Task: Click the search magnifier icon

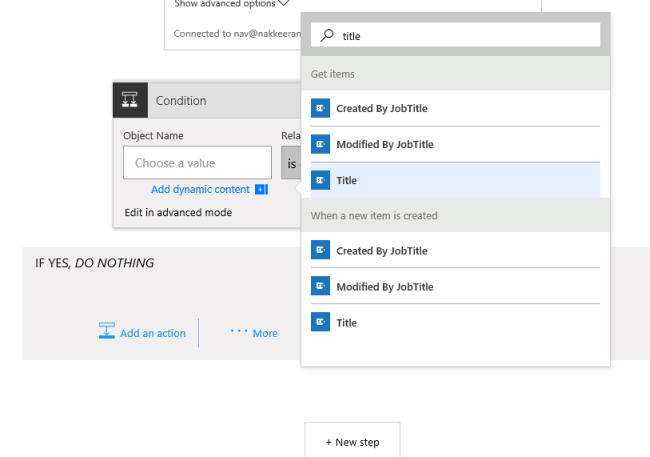Action: 327,36
